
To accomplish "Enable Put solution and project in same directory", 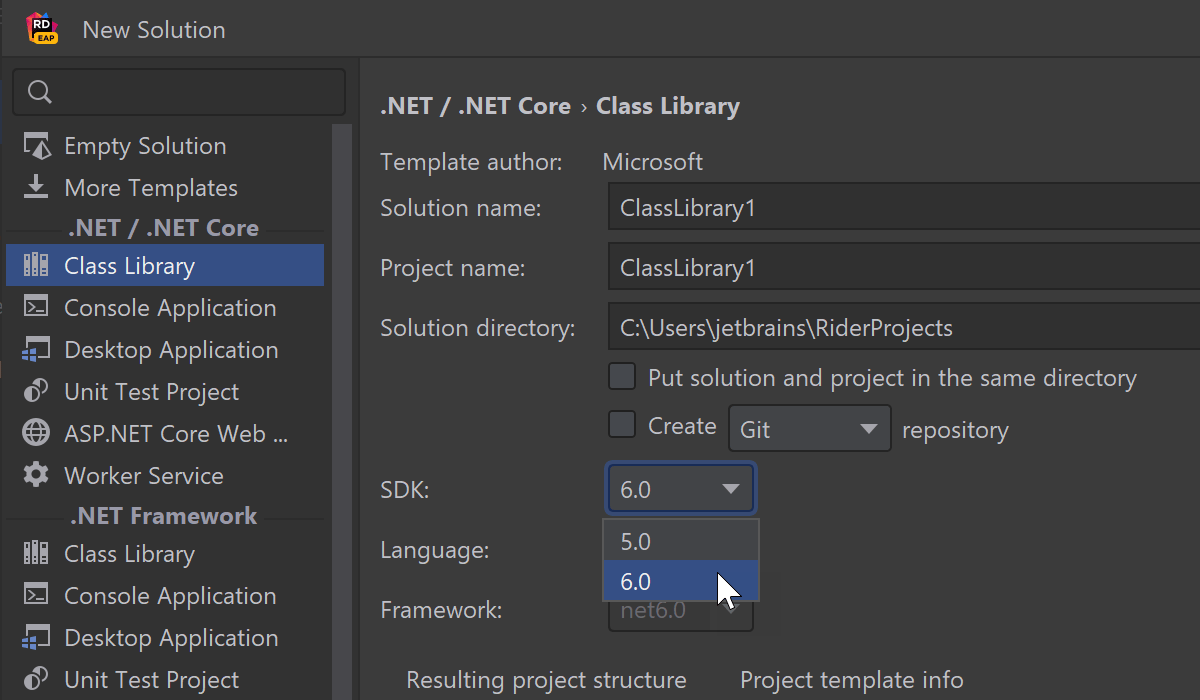I will point(622,377).
